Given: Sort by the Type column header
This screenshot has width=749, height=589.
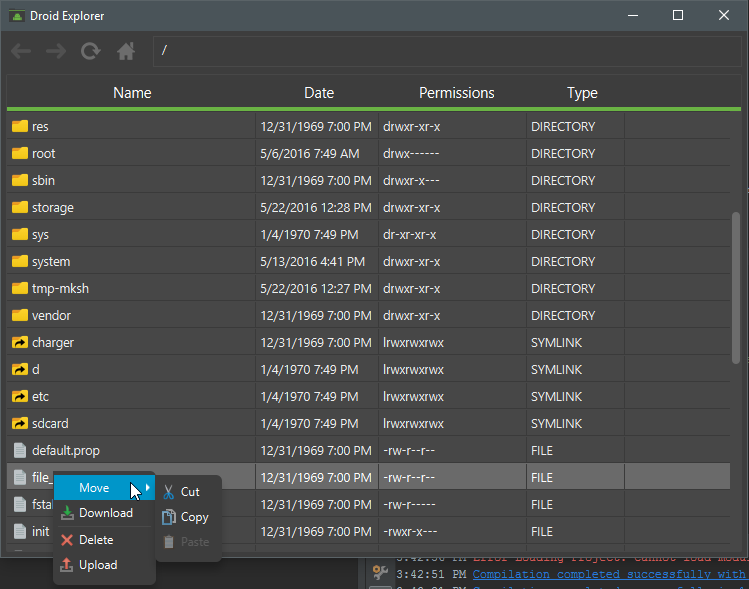Looking at the screenshot, I should coord(582,93).
